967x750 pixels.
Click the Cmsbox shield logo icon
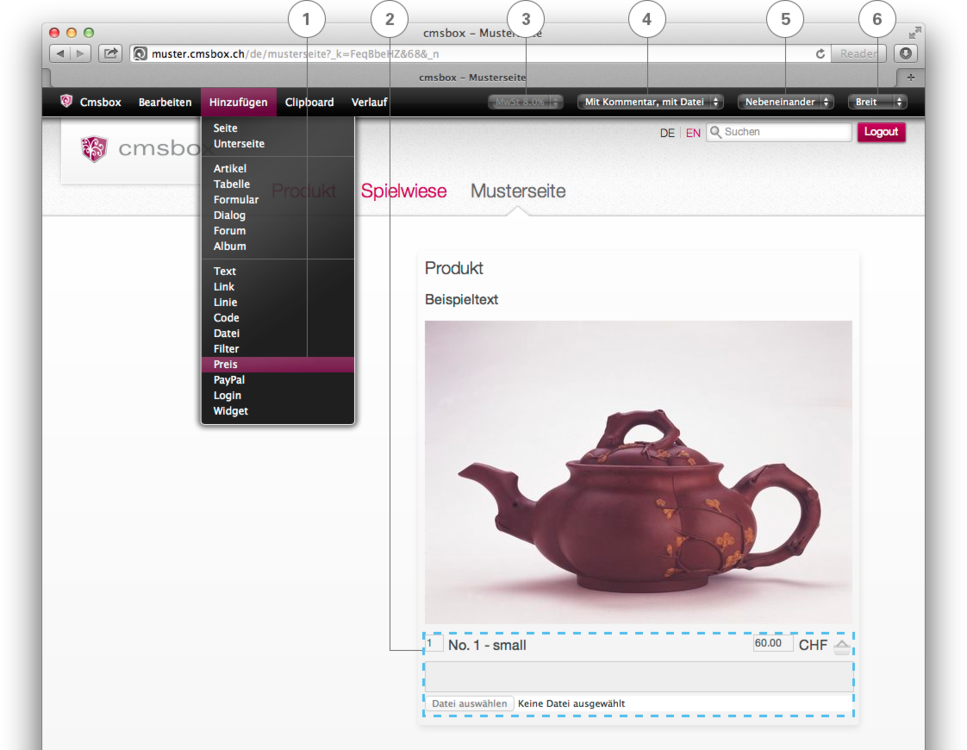[x=67, y=101]
